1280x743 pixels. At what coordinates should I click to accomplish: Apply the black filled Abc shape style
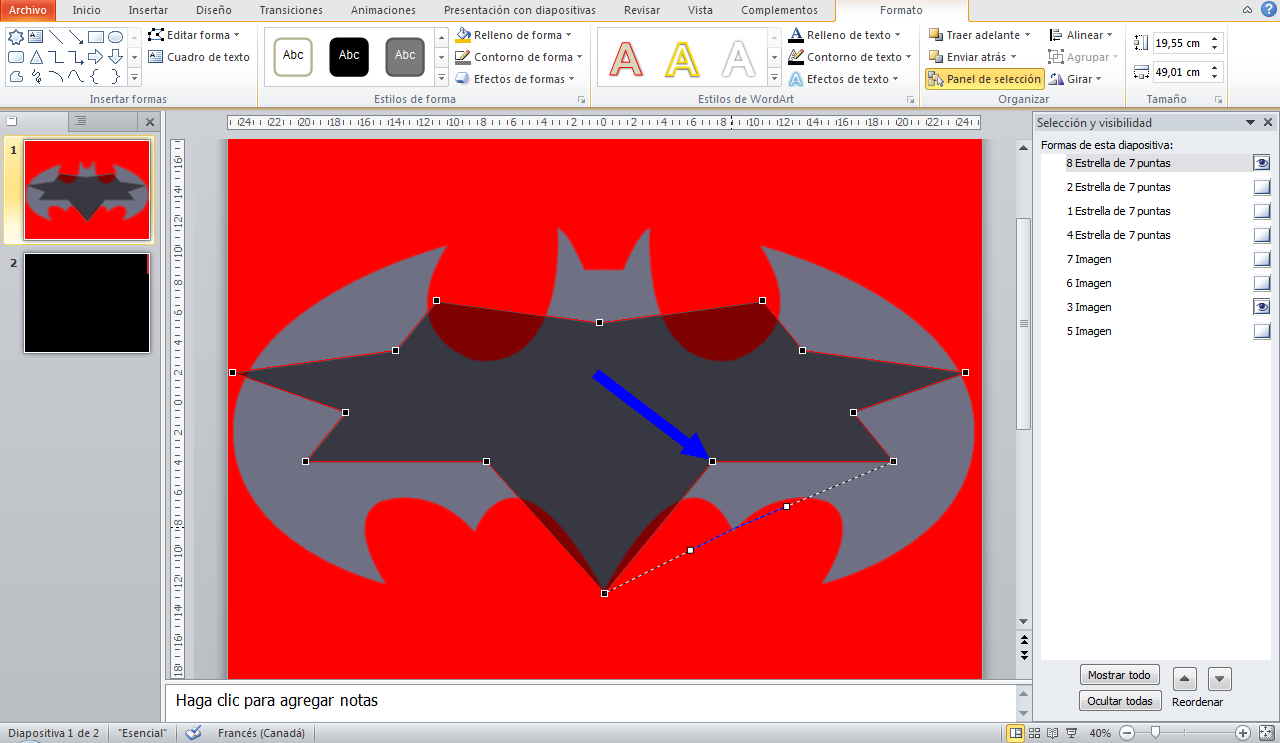pyautogui.click(x=349, y=57)
